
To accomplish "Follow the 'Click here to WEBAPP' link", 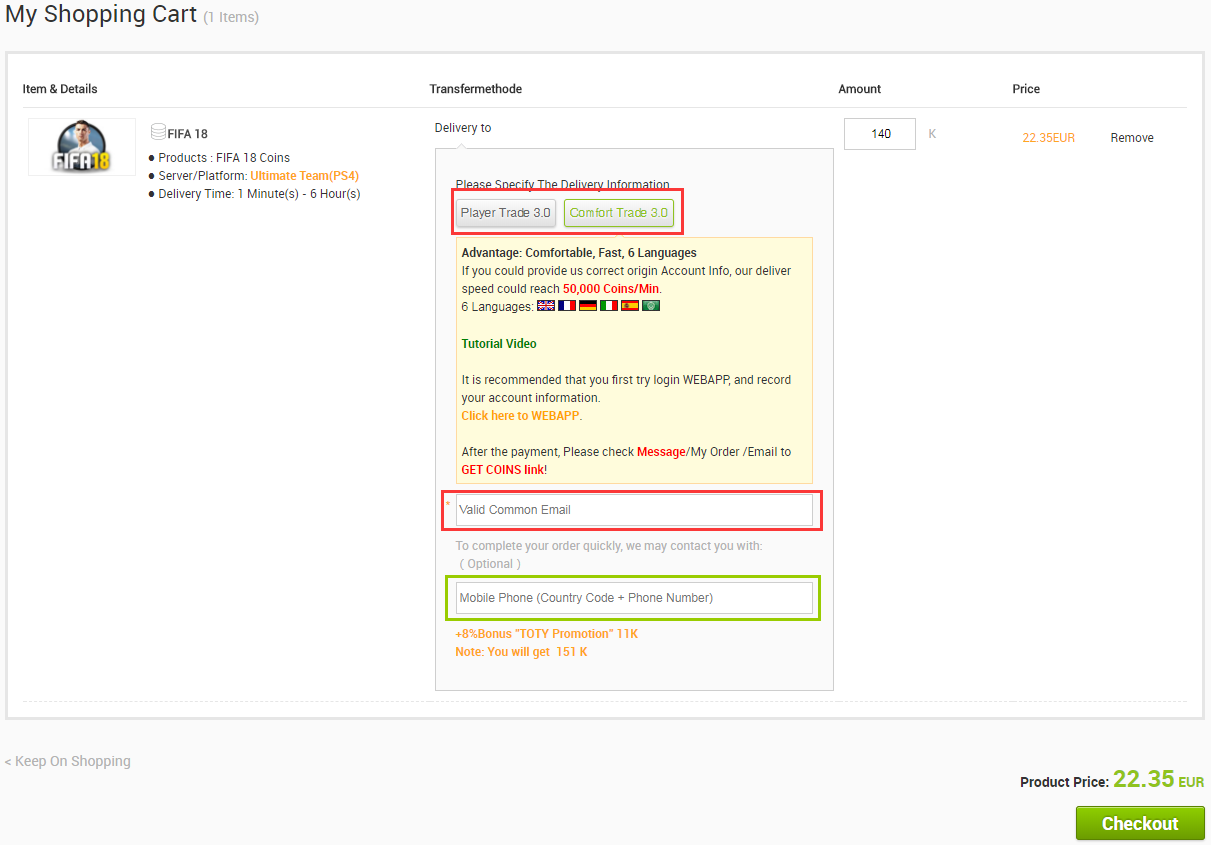I will click(520, 416).
